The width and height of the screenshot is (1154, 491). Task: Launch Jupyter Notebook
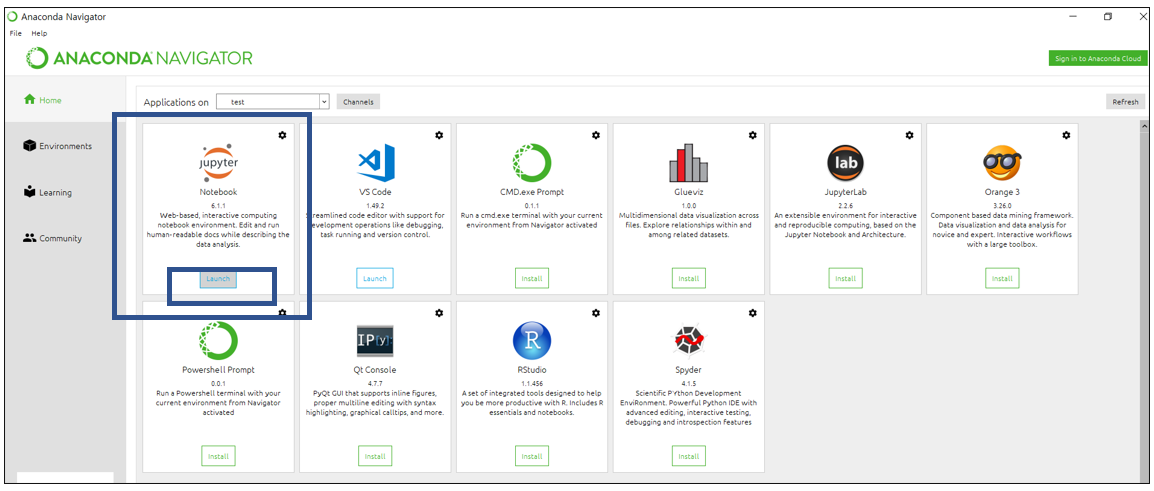pos(218,278)
